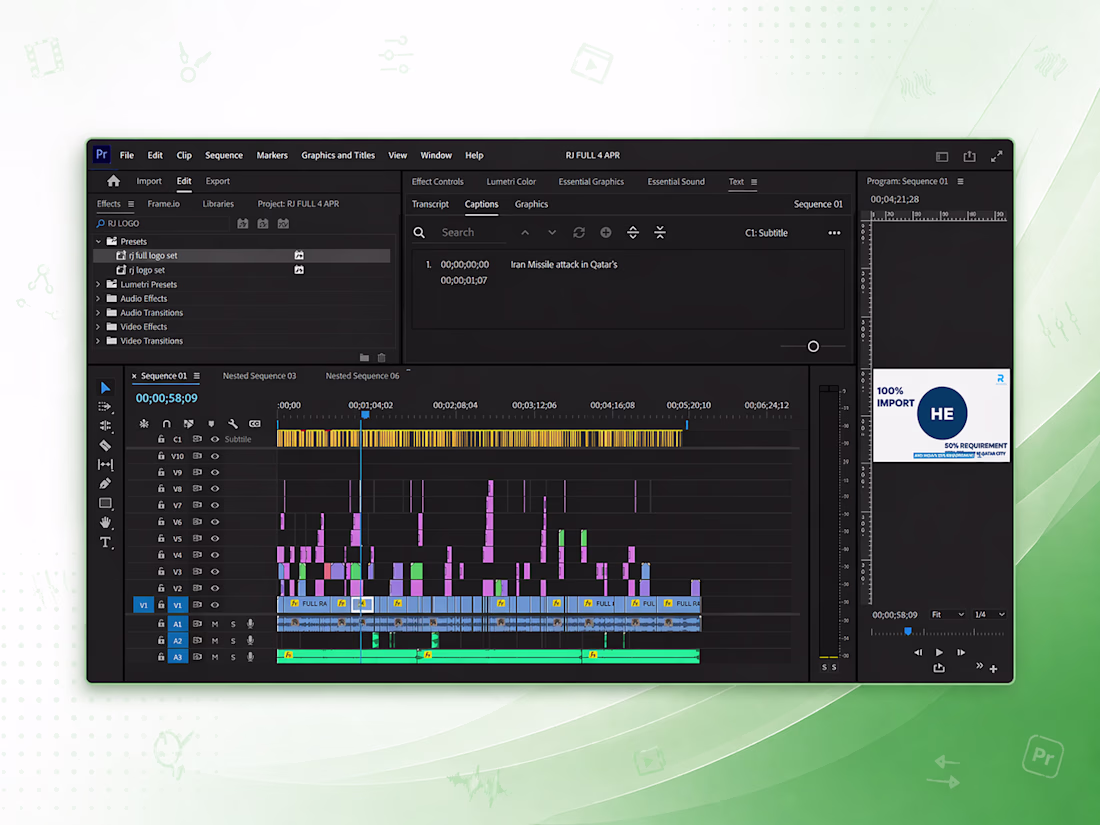1100x825 pixels.
Task: Toggle the caption track CC button
Action: pos(255,424)
